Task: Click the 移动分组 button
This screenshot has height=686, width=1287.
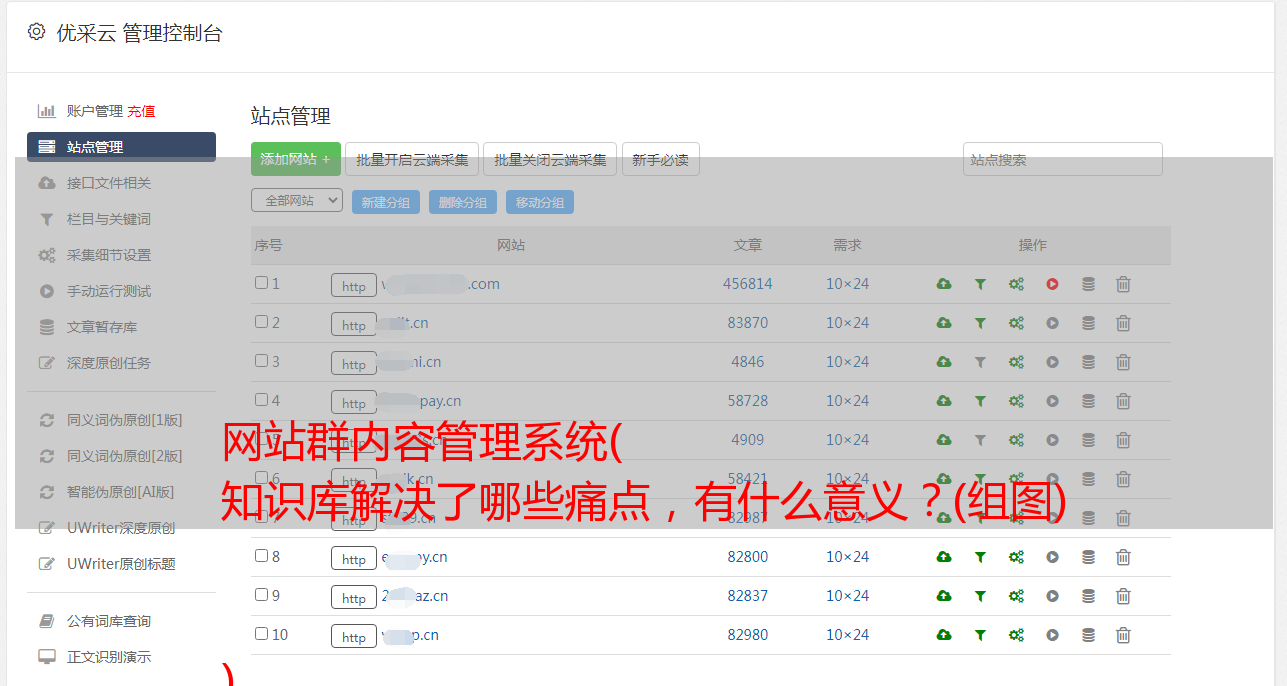Action: pos(540,202)
